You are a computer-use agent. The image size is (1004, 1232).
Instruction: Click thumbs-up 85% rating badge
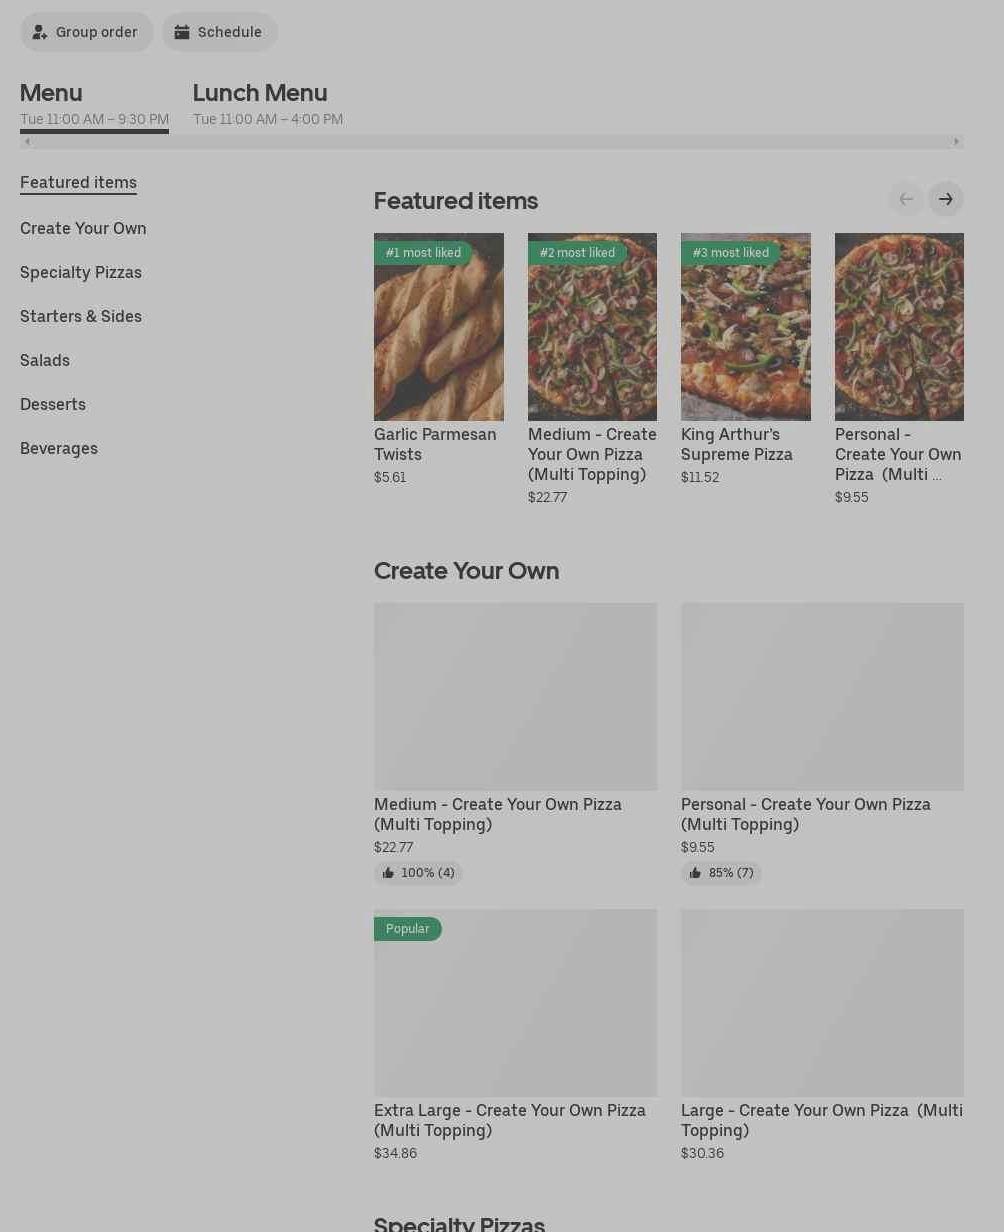(x=721, y=873)
